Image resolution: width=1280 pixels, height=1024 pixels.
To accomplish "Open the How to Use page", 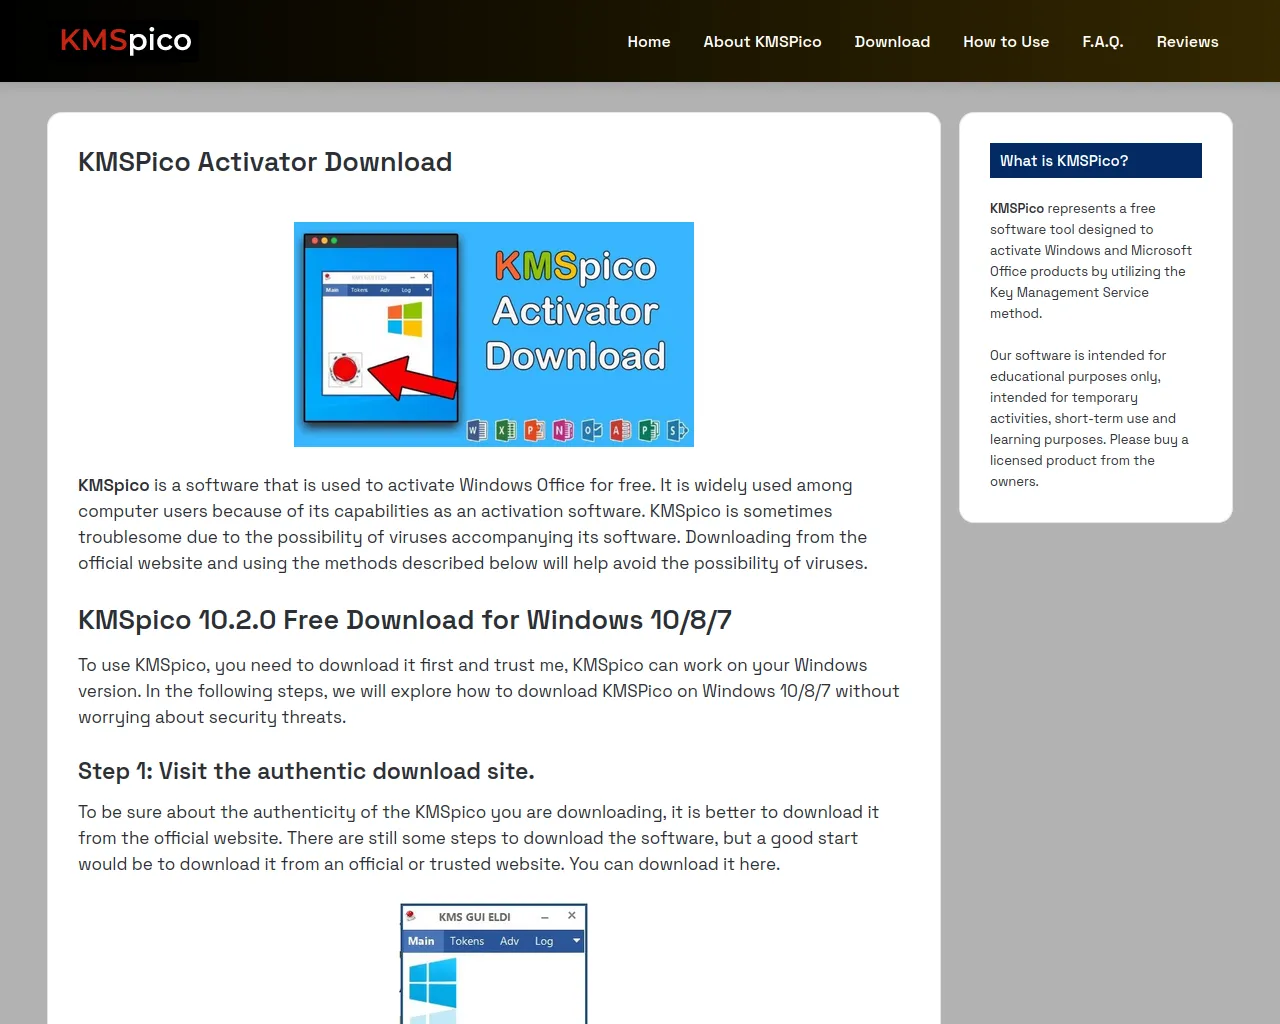I will (x=1006, y=42).
